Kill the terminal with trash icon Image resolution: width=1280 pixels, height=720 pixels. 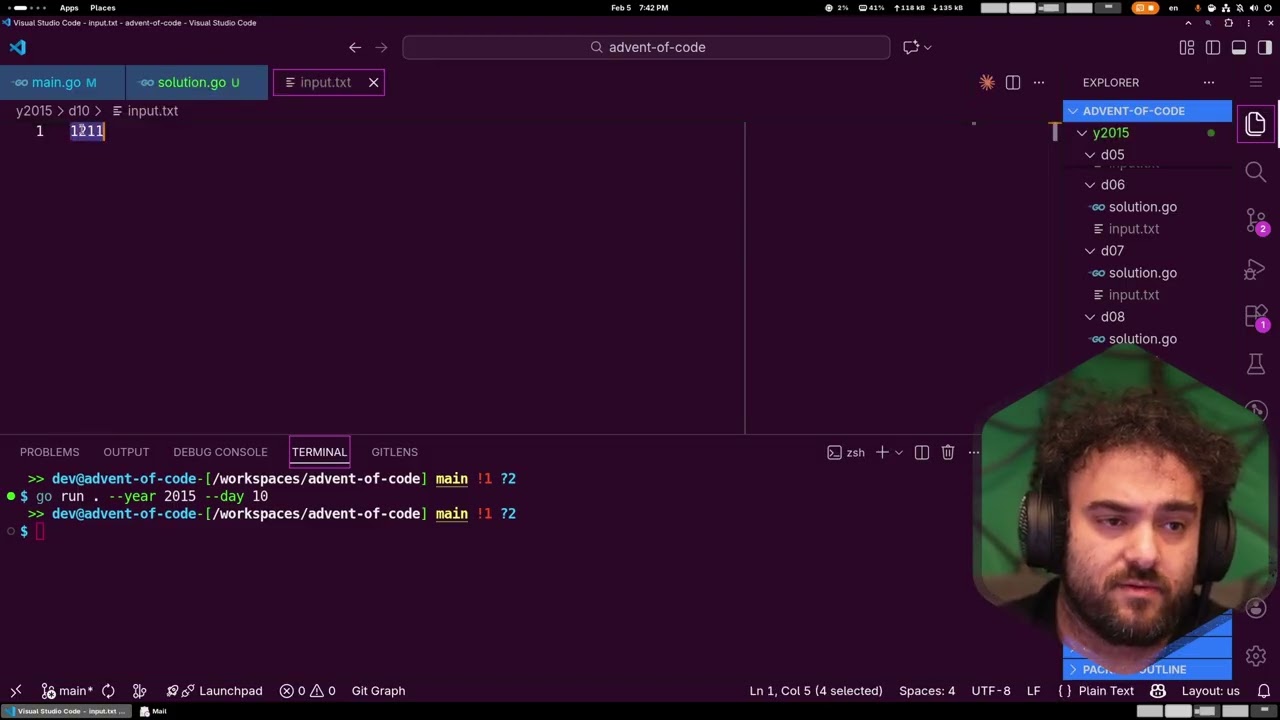coord(948,453)
